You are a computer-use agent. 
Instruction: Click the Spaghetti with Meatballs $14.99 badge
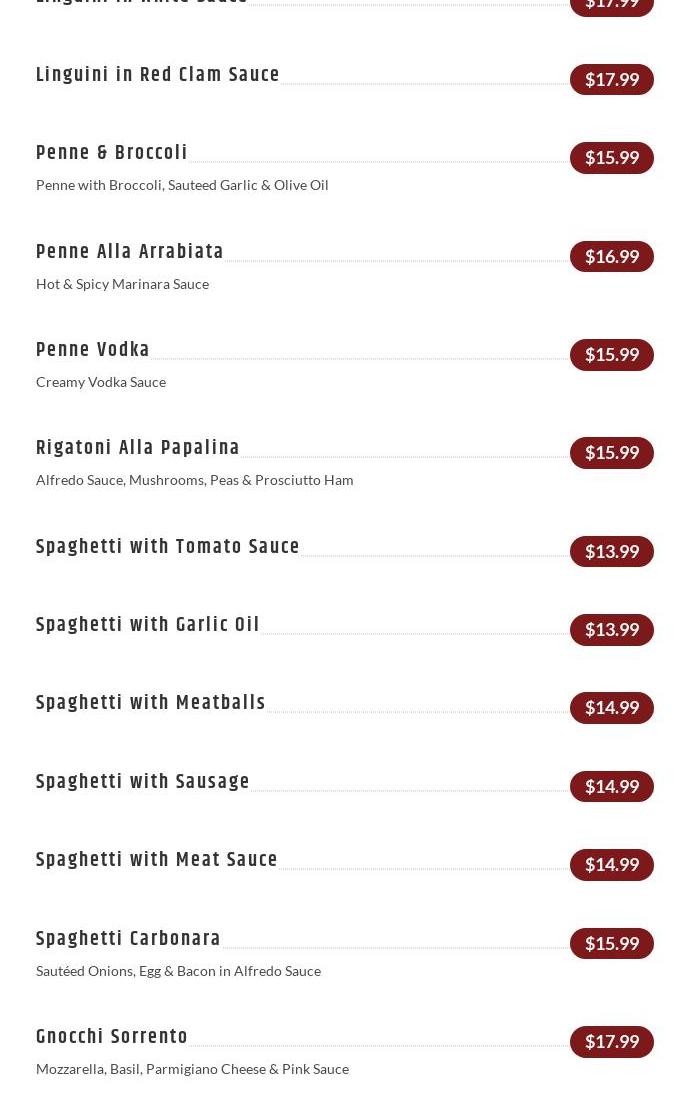coord(612,708)
